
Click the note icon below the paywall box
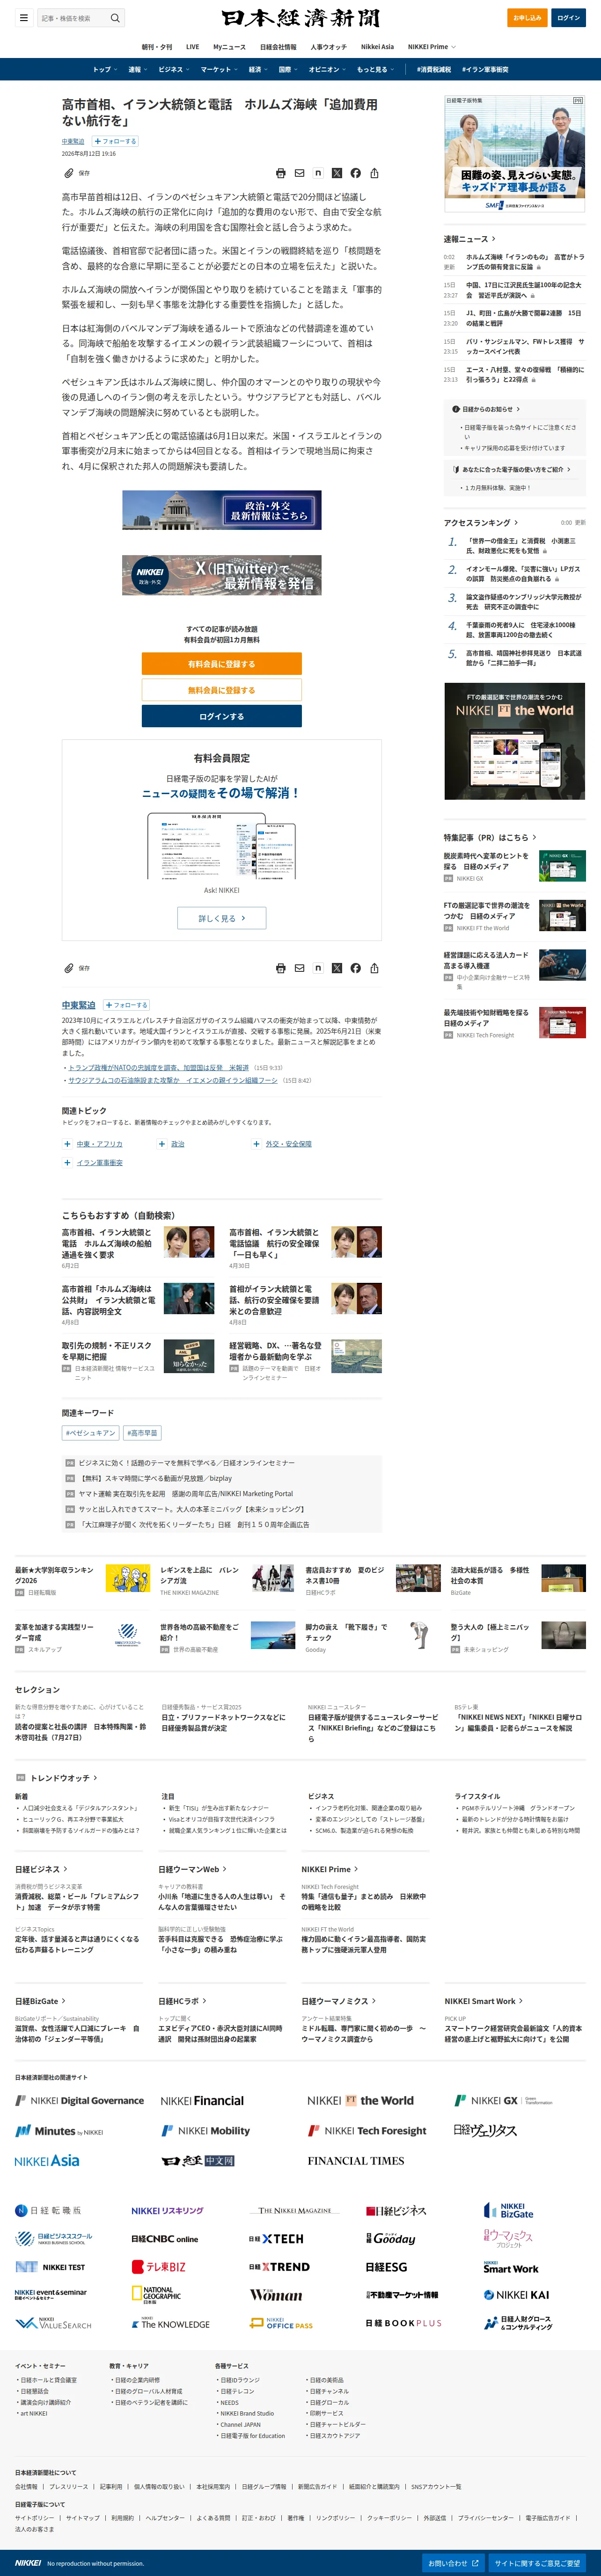click(318, 968)
